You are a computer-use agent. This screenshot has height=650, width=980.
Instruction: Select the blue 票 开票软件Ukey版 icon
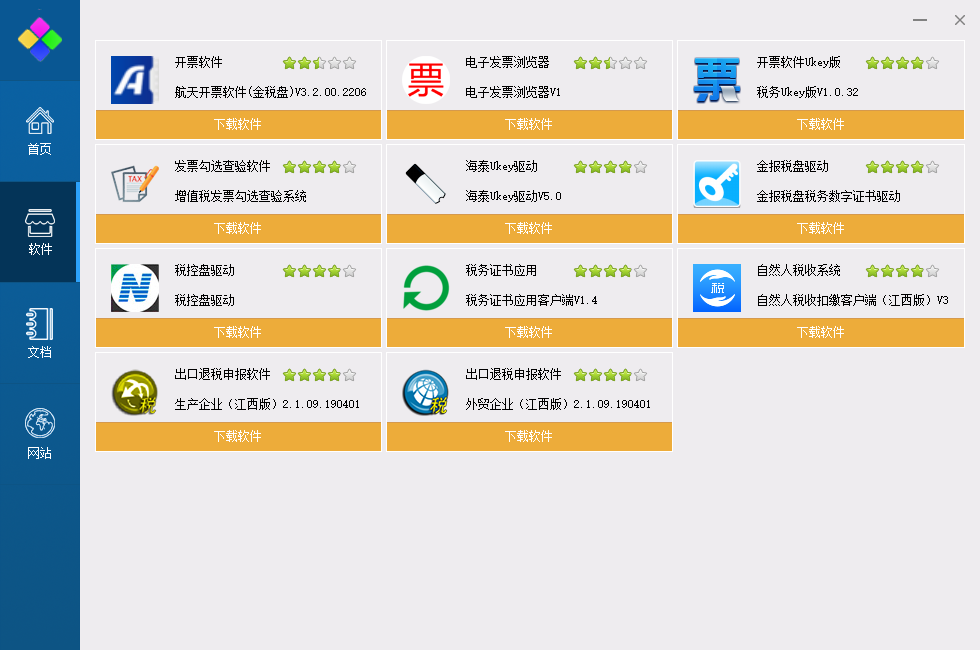click(x=717, y=80)
